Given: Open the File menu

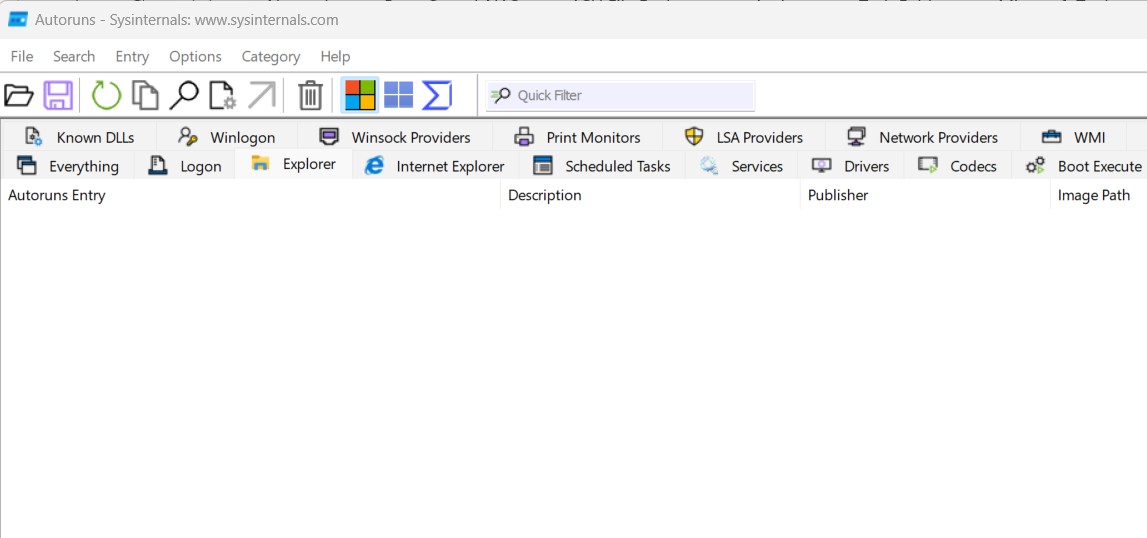Looking at the screenshot, I should pos(22,56).
